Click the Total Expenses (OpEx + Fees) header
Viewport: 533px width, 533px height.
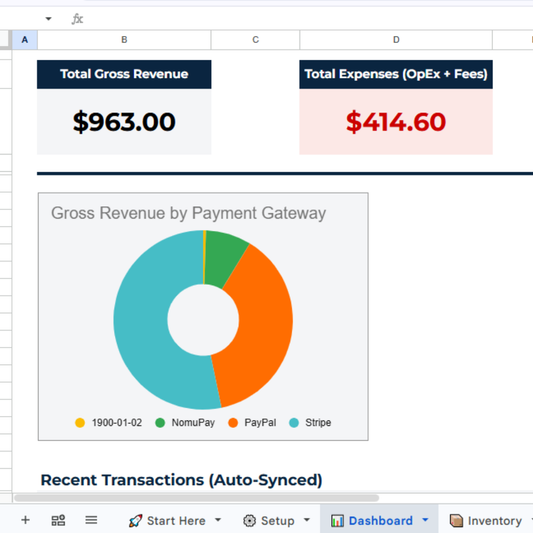point(396,74)
